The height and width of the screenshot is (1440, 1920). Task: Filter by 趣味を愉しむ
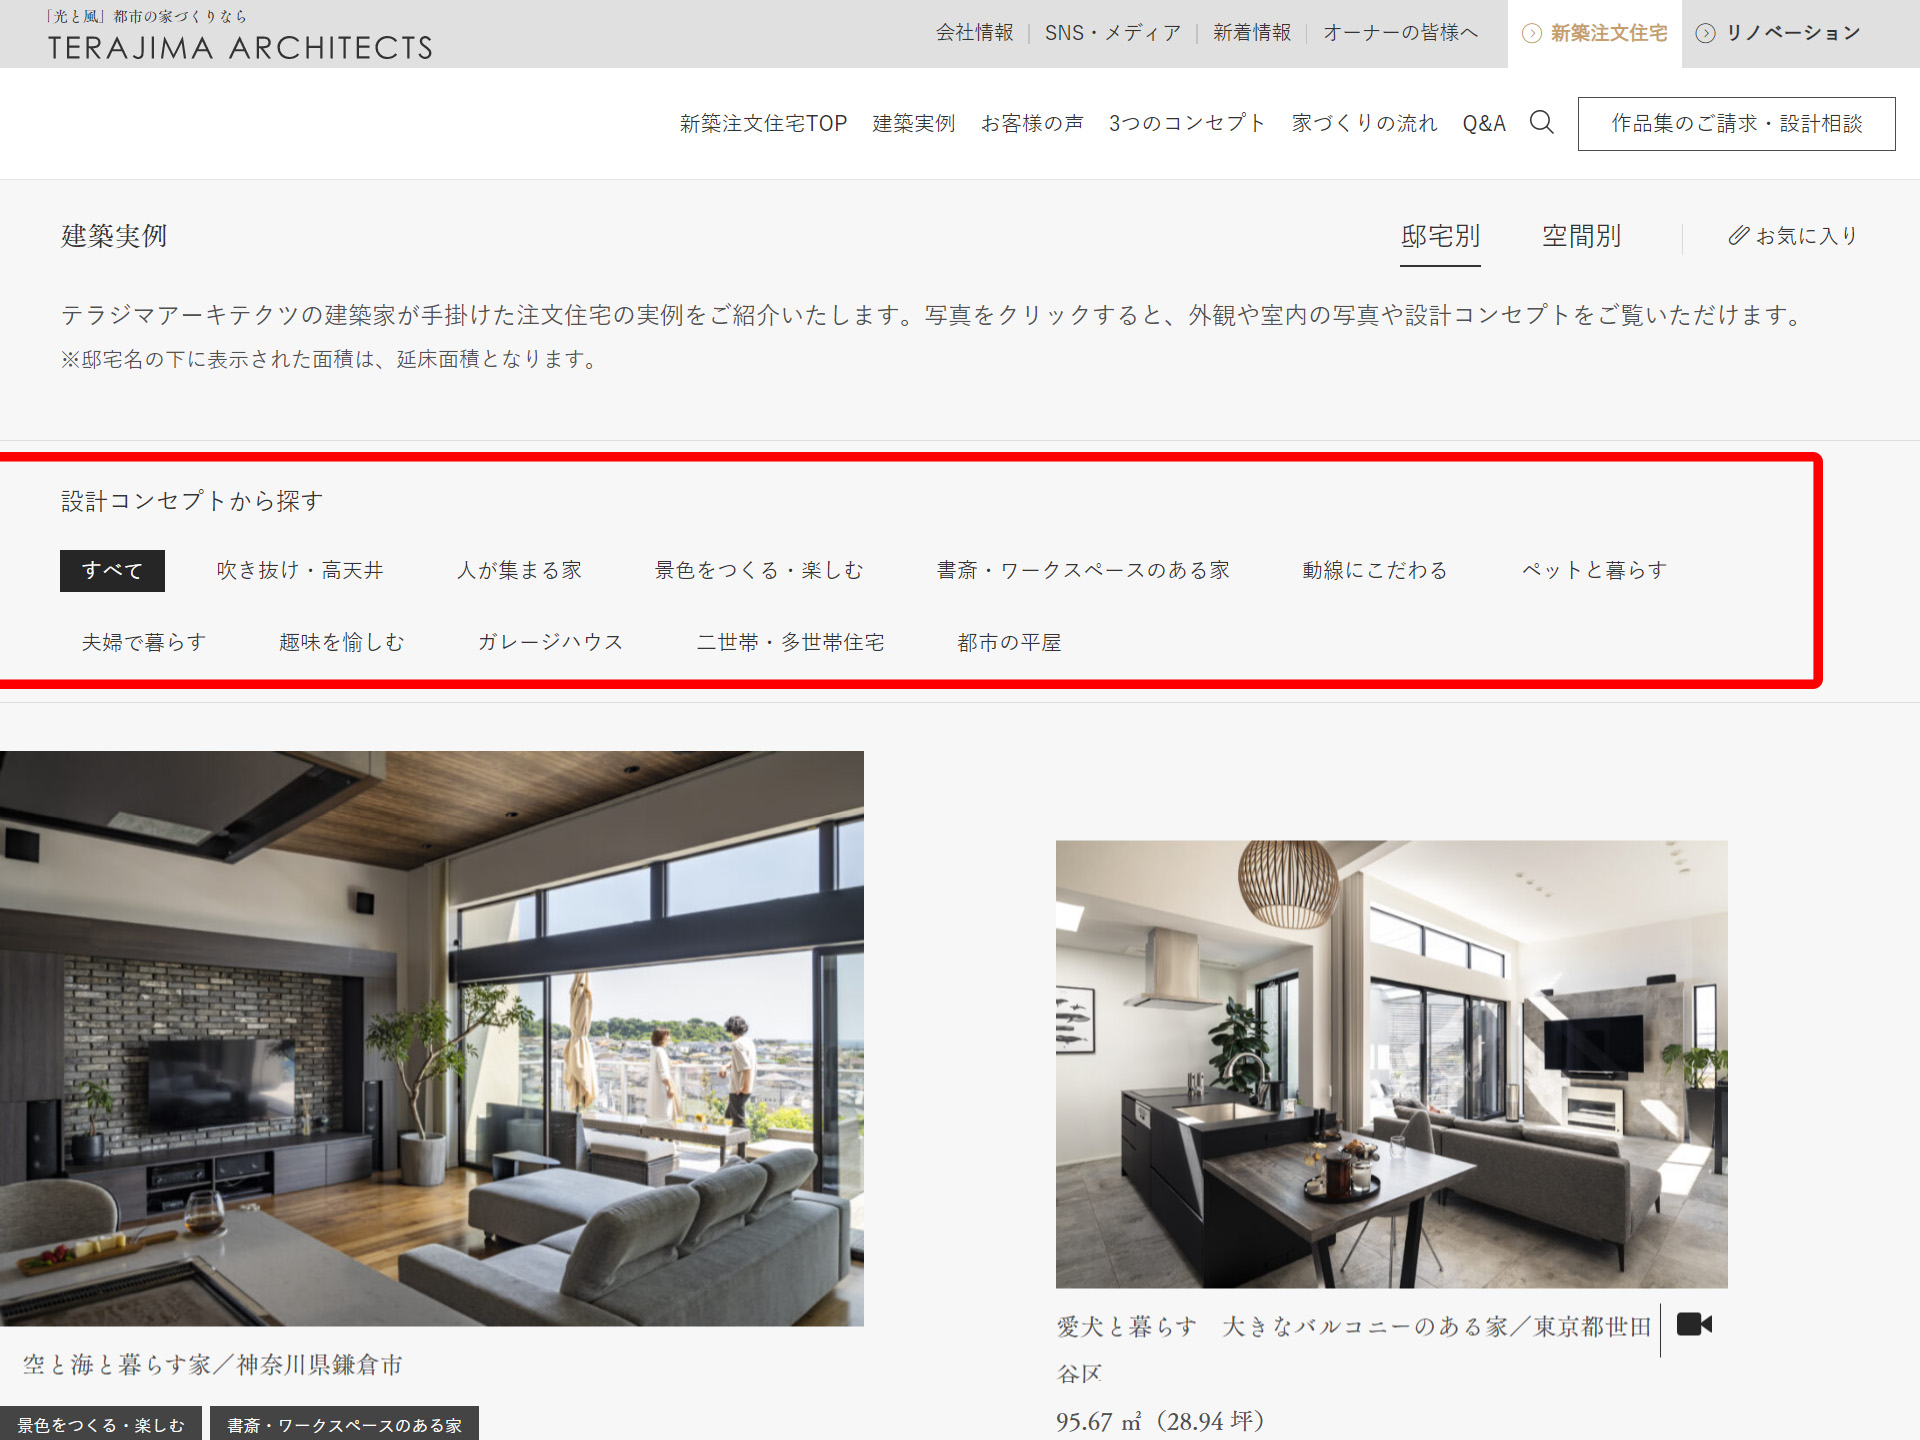(x=342, y=643)
